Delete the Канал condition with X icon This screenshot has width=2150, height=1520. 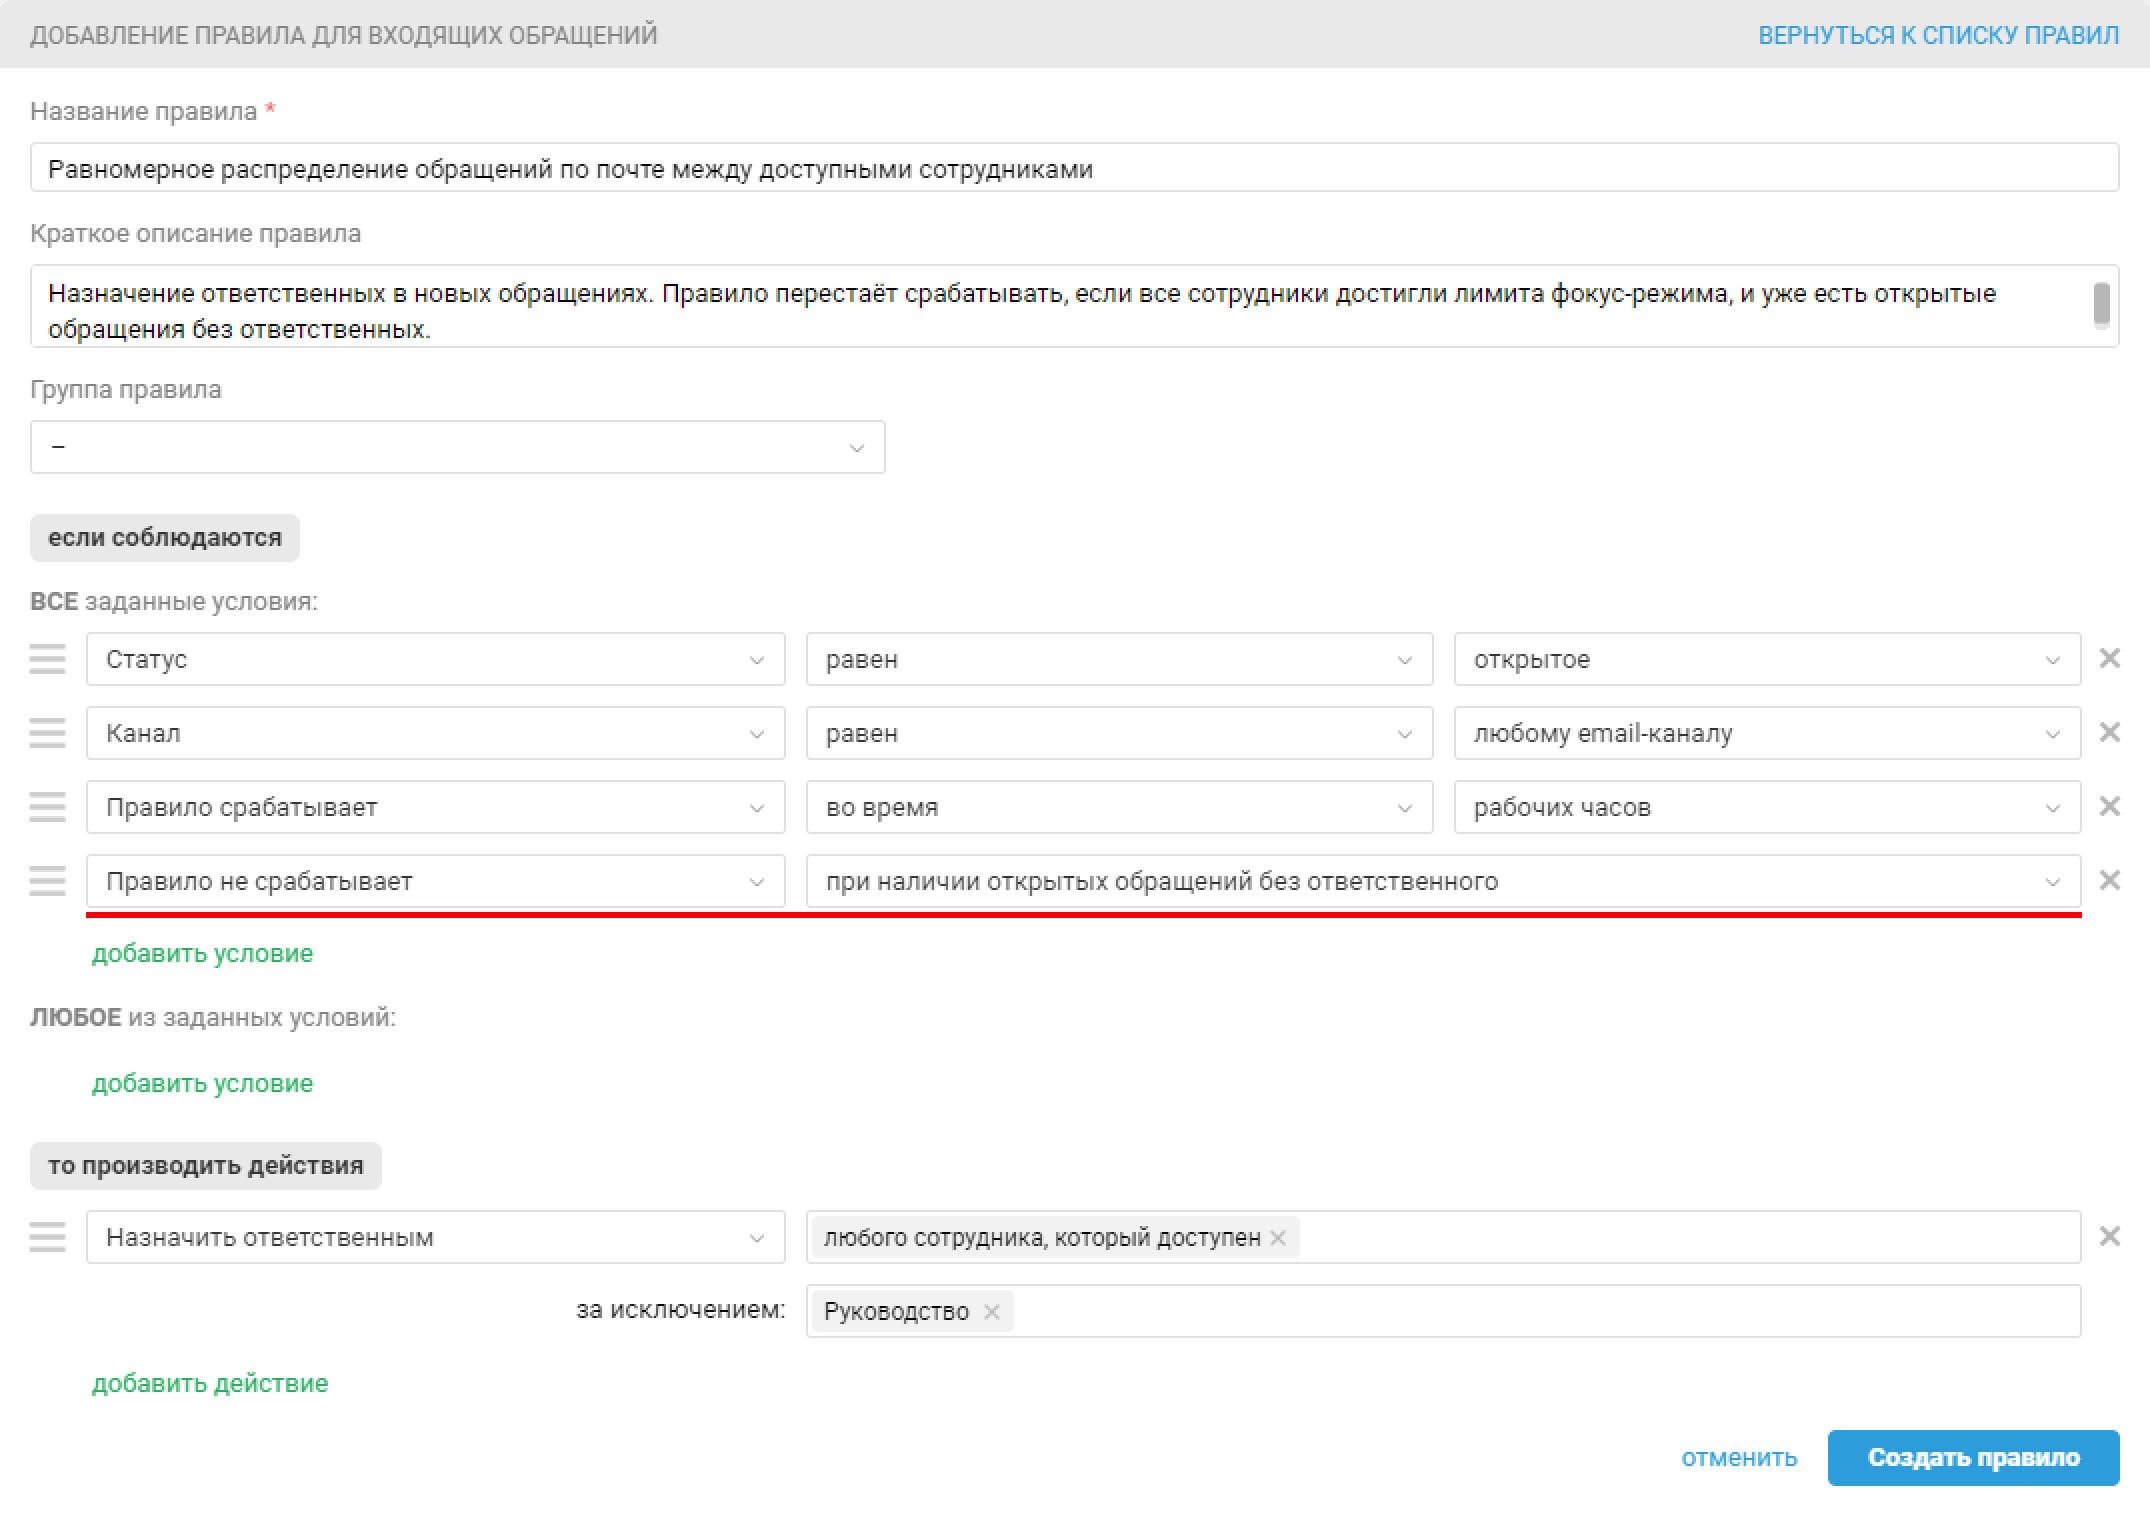point(2109,732)
